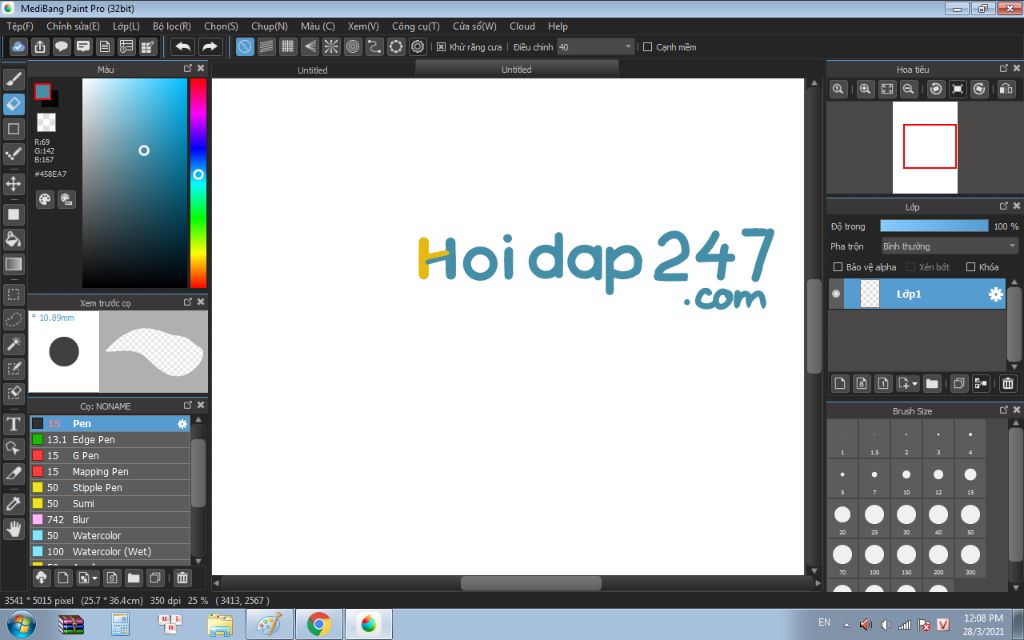The image size is (1024, 640).
Task: Open the Cloud menu
Action: 522,26
